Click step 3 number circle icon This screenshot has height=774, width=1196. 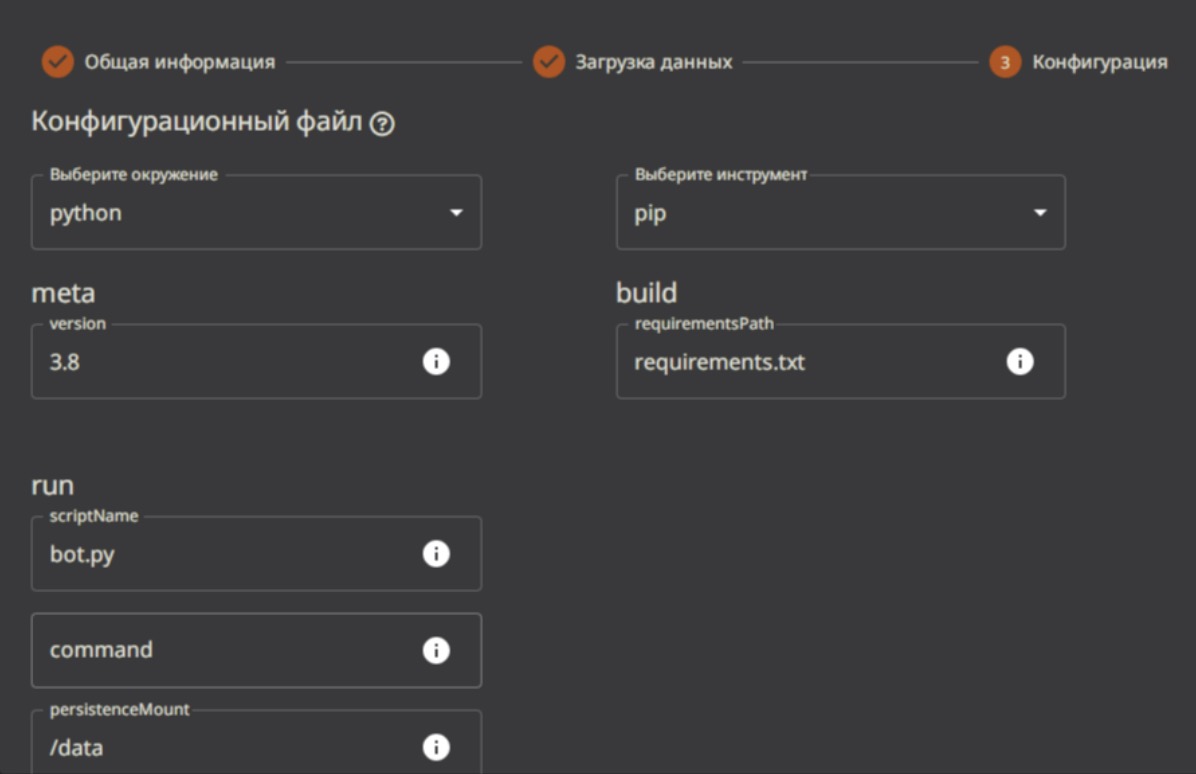[x=1005, y=62]
